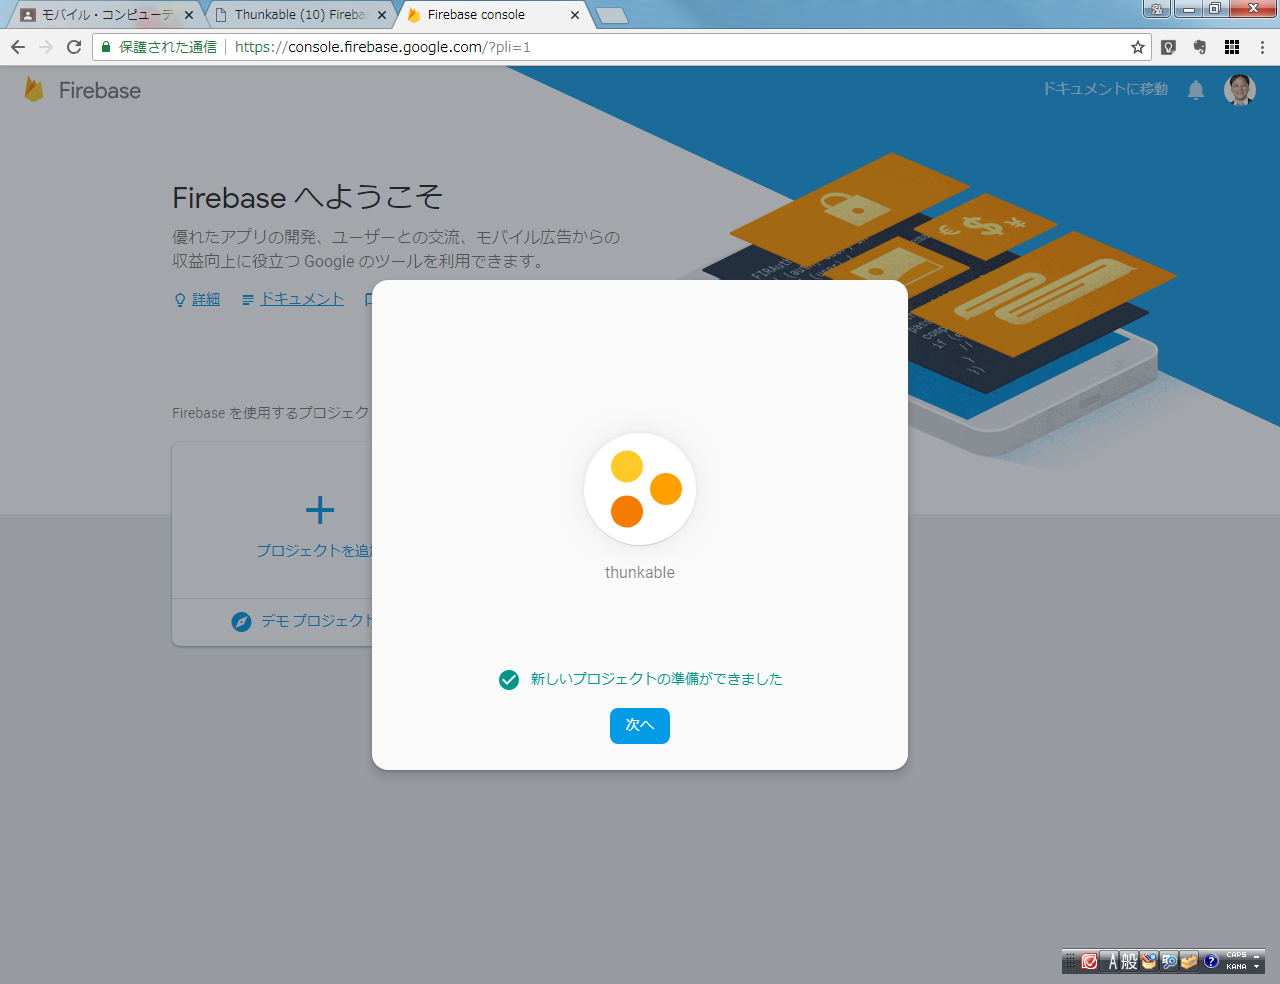Viewport: 1280px width, 984px height.
Task: Open the 詳細 link
Action: pyautogui.click(x=206, y=299)
